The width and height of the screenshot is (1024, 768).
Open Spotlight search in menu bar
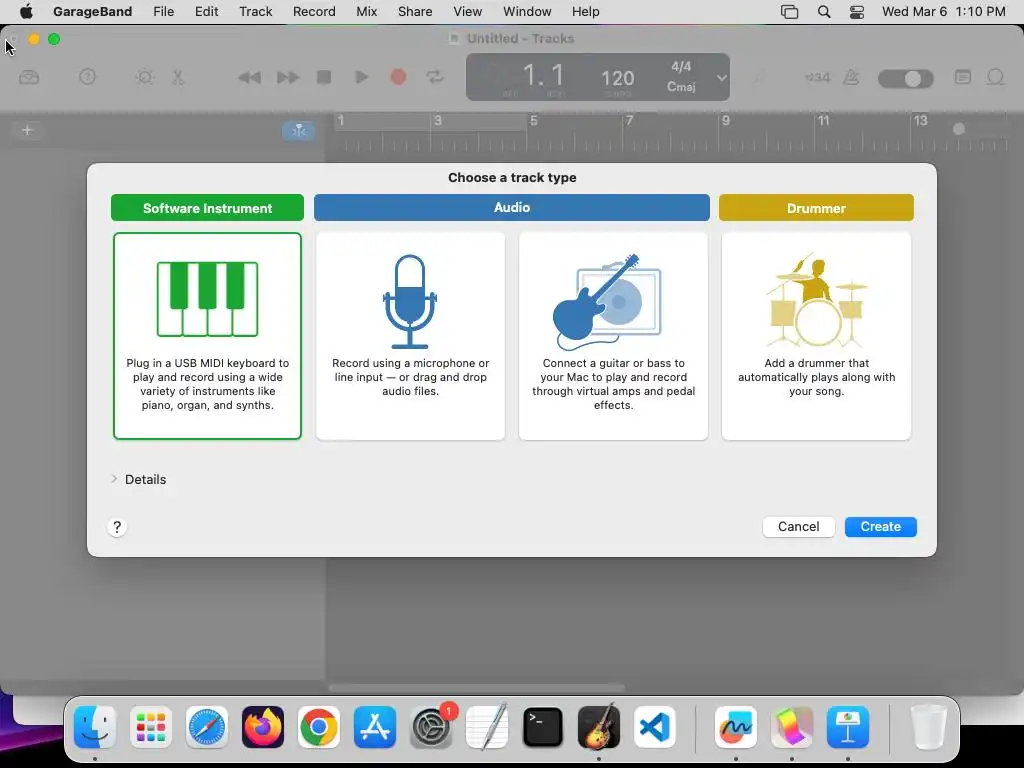coord(824,12)
